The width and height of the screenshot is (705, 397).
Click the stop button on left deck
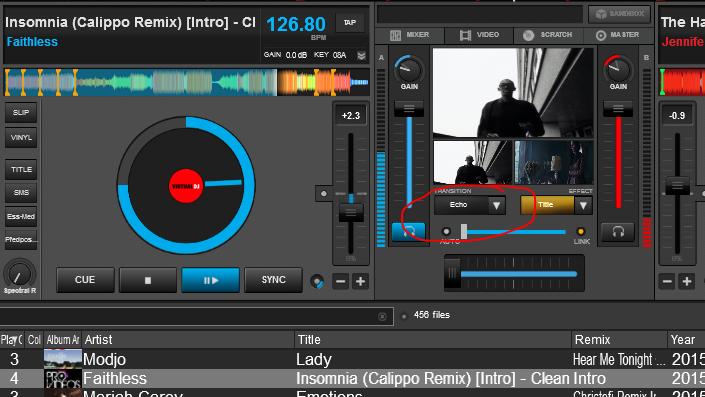click(148, 280)
